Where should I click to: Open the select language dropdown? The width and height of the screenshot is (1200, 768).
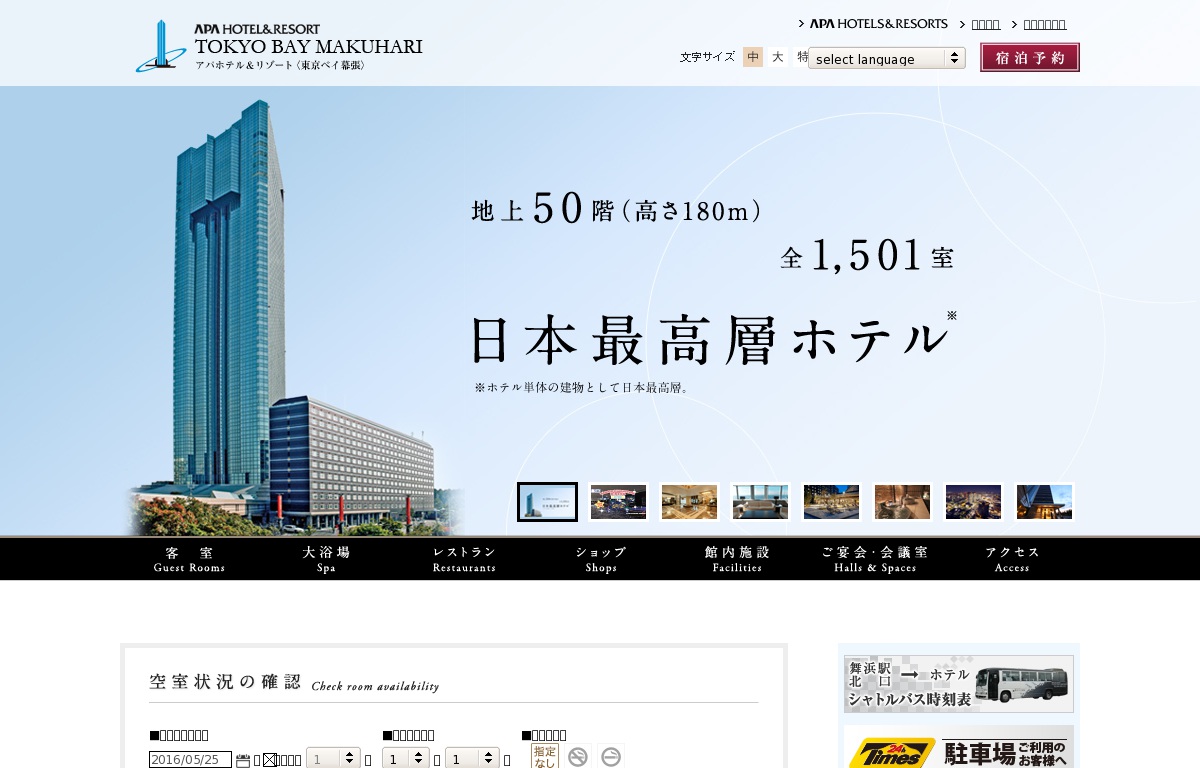887,58
